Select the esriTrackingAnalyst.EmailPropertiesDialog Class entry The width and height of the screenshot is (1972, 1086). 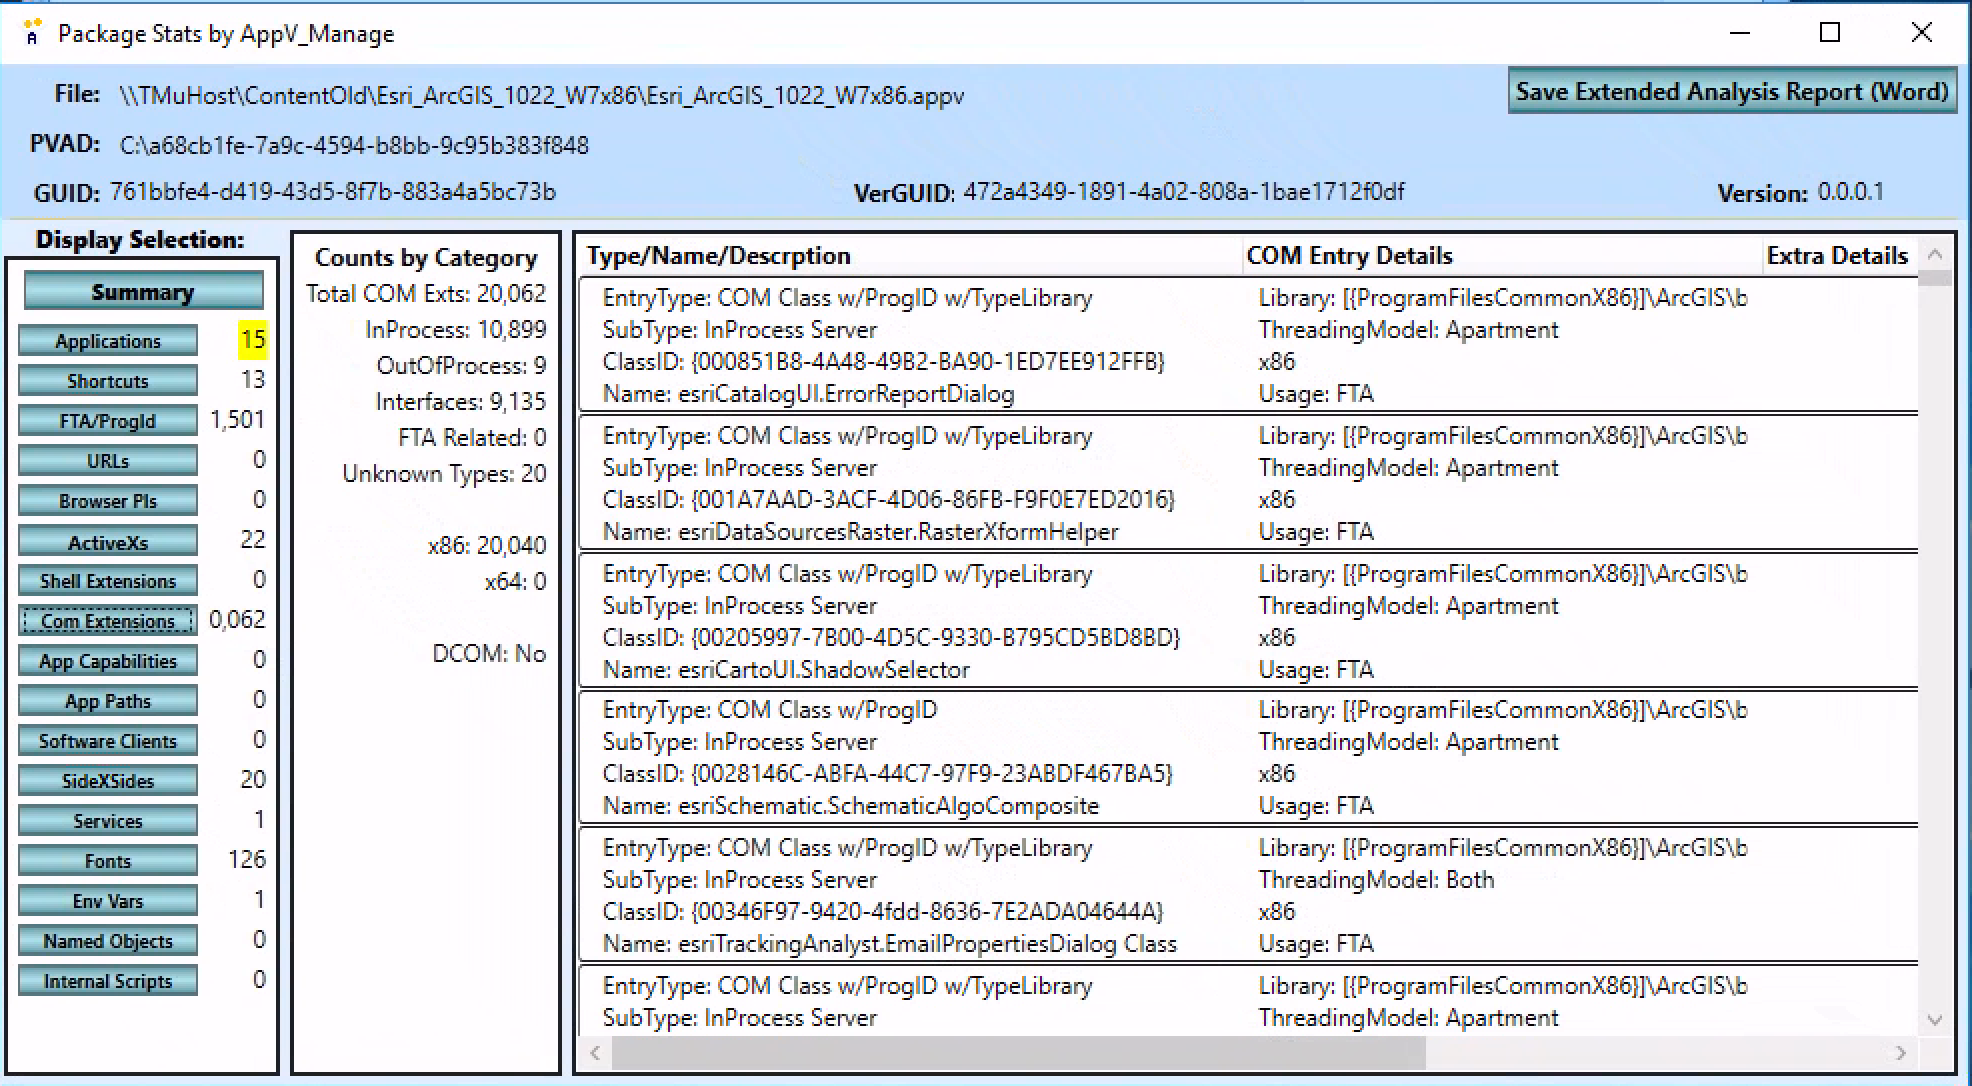[x=1248, y=895]
